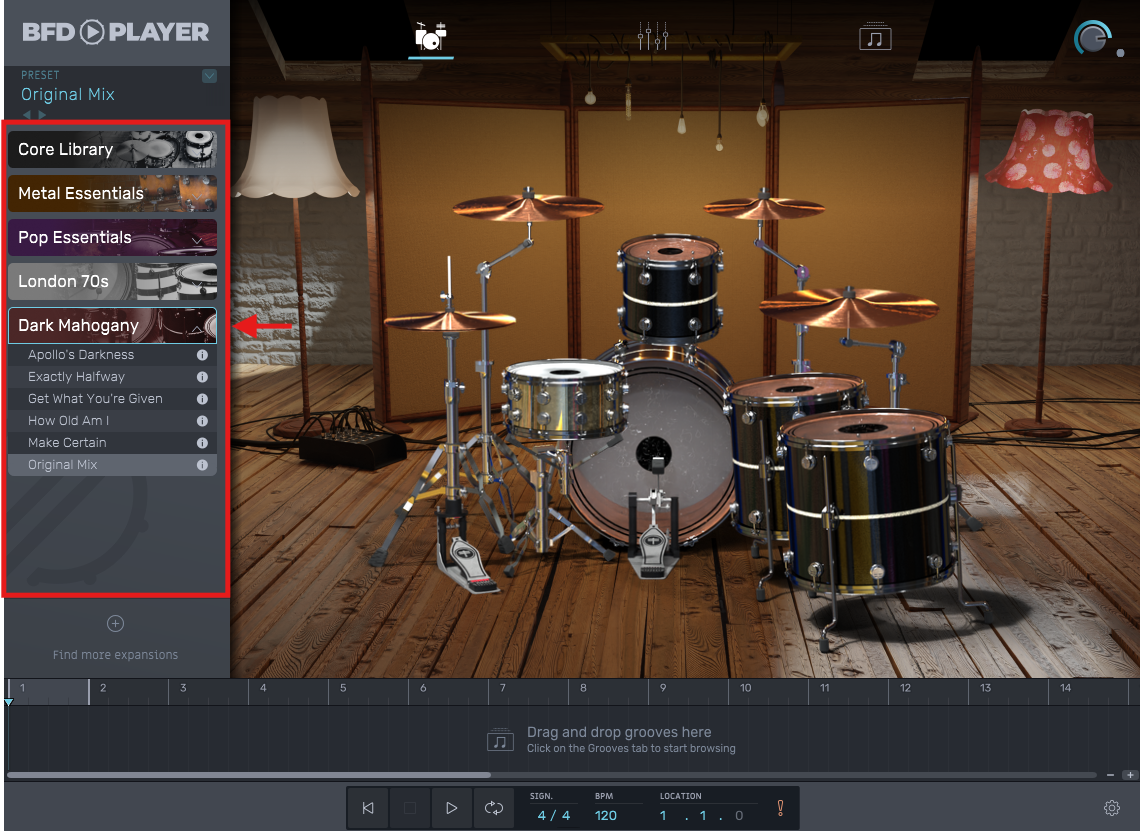Viewport: 1140px width, 831px height.
Task: Return playhead to start
Action: [x=368, y=808]
